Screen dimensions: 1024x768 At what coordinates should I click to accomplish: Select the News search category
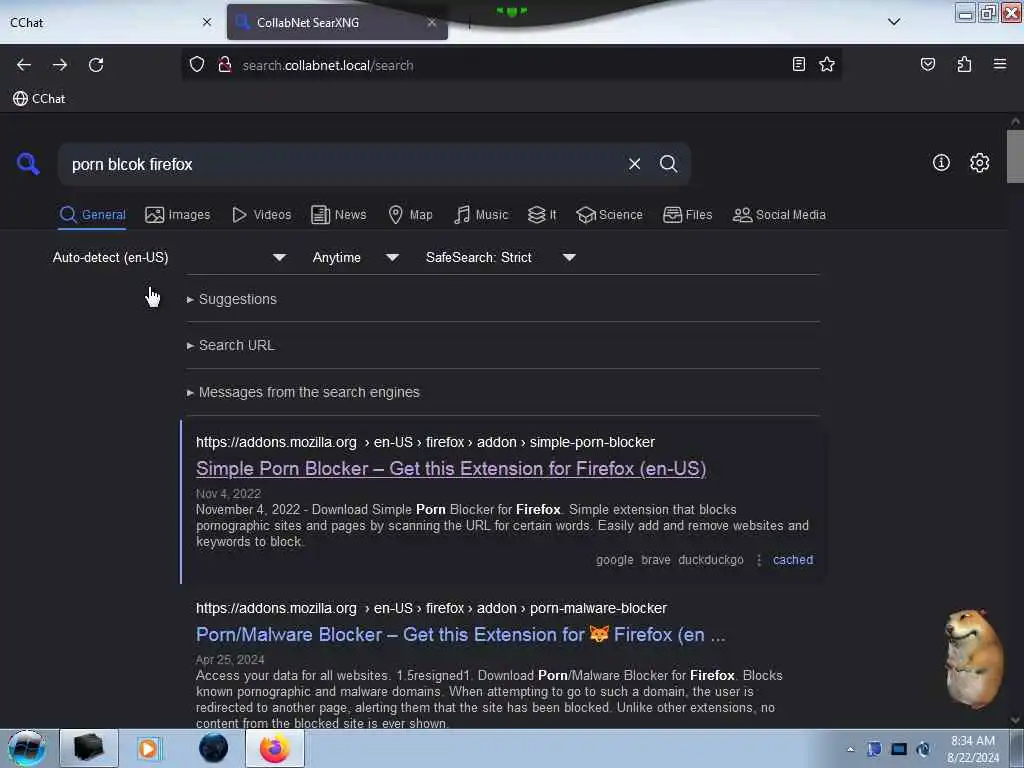[x=338, y=215]
